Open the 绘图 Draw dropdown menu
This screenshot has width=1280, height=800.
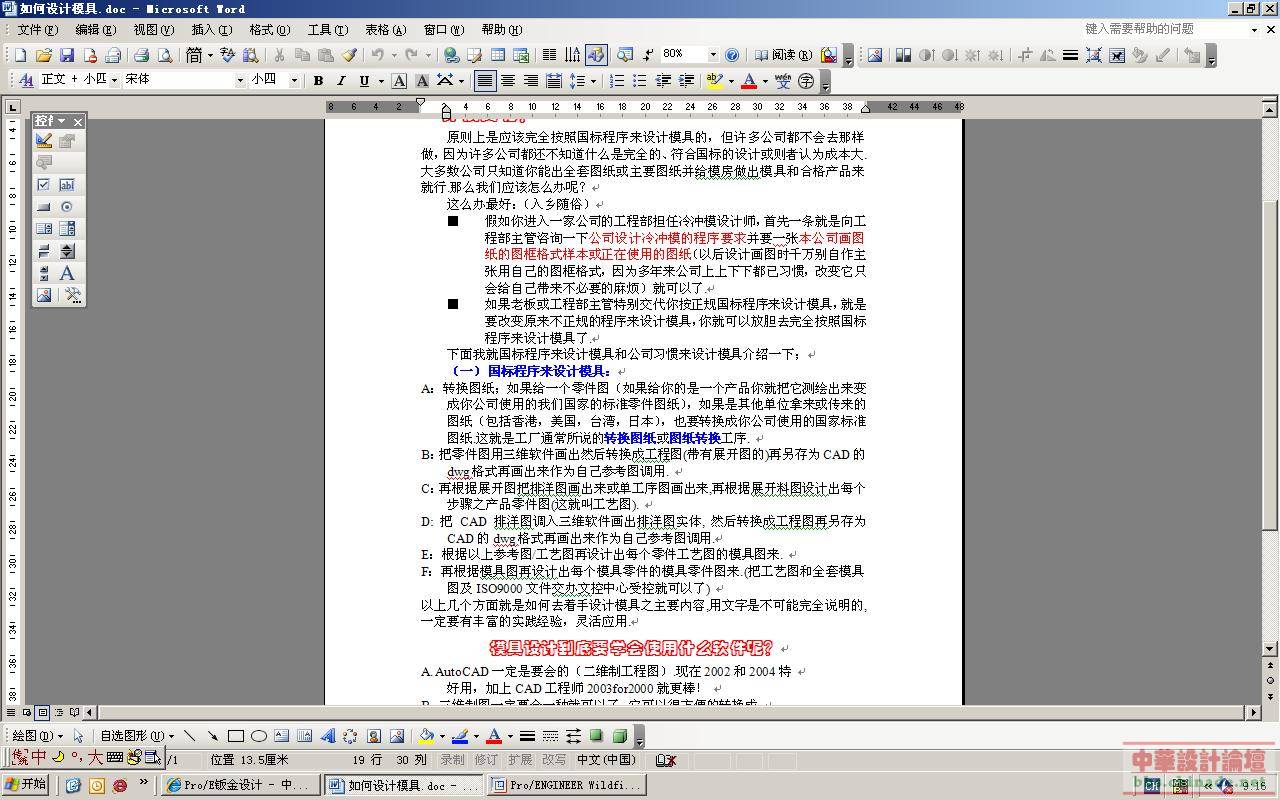click(37, 736)
